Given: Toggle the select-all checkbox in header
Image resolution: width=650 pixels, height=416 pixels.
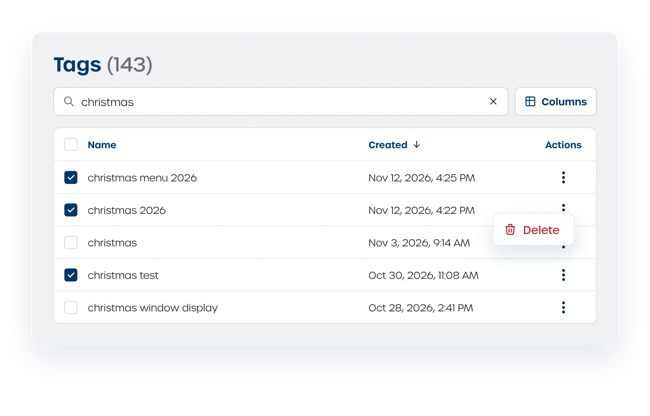Looking at the screenshot, I should coord(71,145).
